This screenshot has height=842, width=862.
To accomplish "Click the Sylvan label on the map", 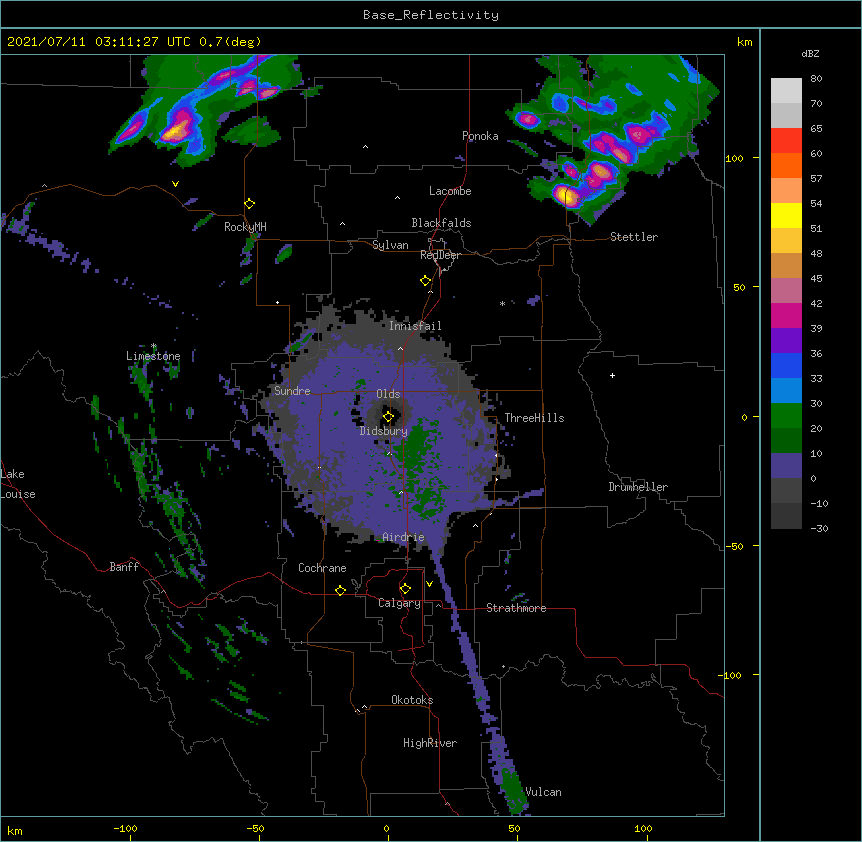I will [x=390, y=245].
